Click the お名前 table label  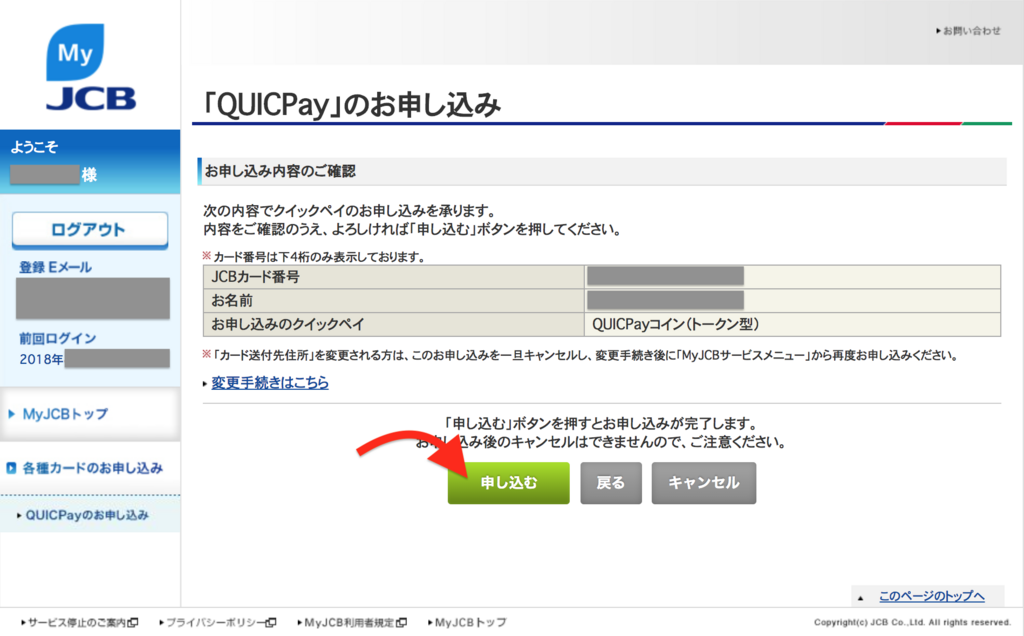[x=232, y=300]
